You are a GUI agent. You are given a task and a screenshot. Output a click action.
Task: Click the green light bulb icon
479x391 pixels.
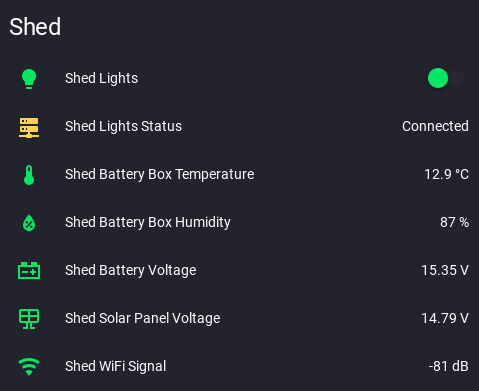click(x=29, y=79)
